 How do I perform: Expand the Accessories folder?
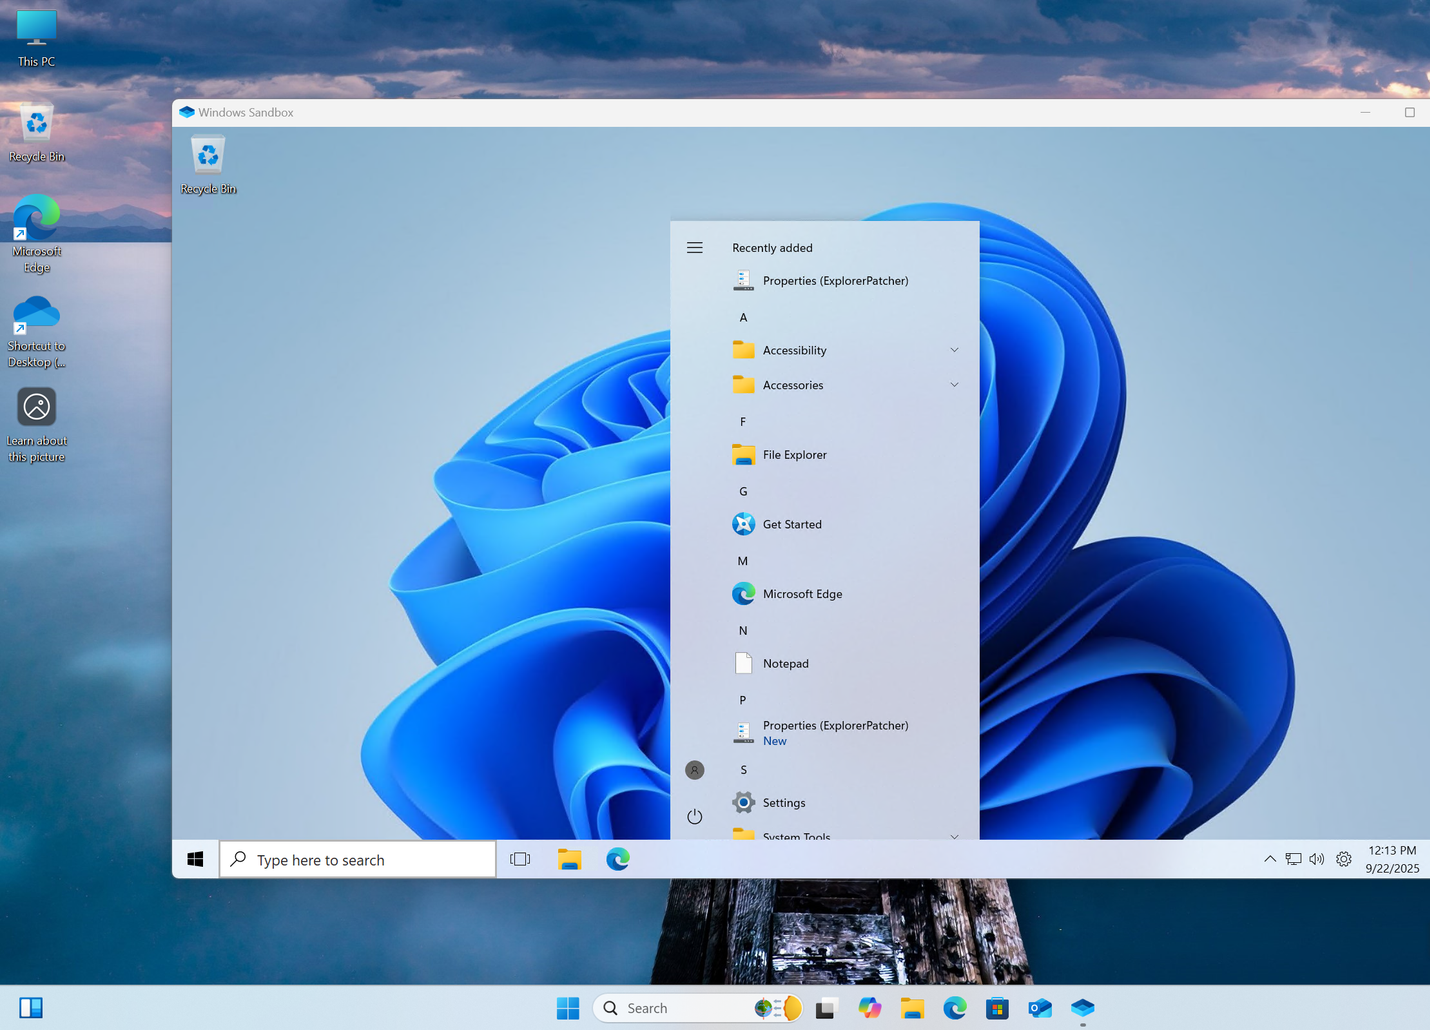[x=954, y=384]
